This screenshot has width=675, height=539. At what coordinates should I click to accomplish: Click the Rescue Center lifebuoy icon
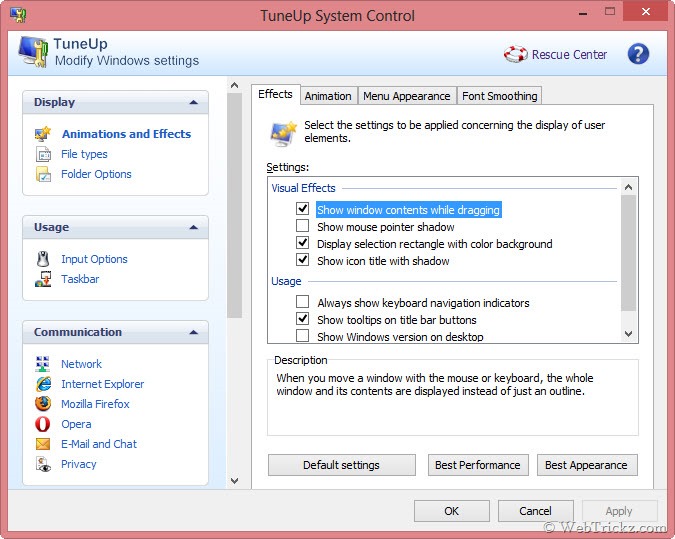pos(516,54)
